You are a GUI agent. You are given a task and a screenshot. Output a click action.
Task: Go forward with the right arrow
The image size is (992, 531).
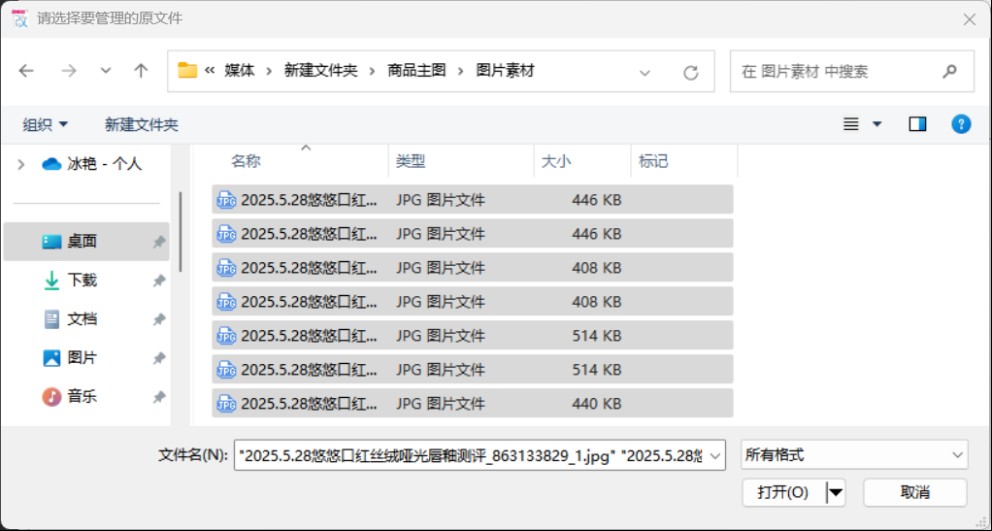click(68, 71)
